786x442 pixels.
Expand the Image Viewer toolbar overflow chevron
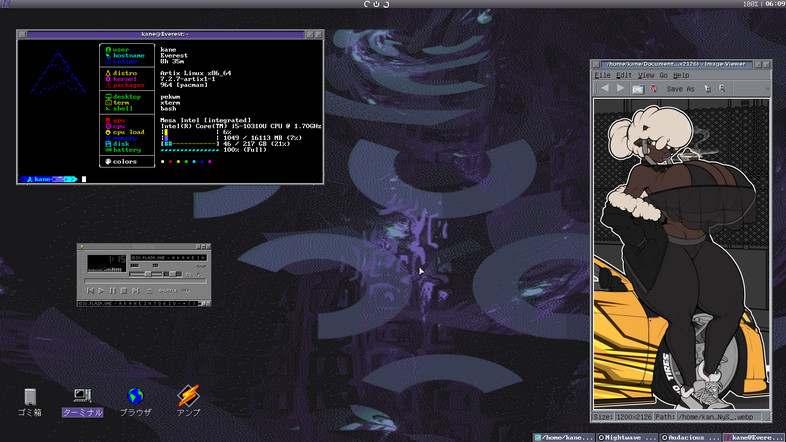(766, 89)
